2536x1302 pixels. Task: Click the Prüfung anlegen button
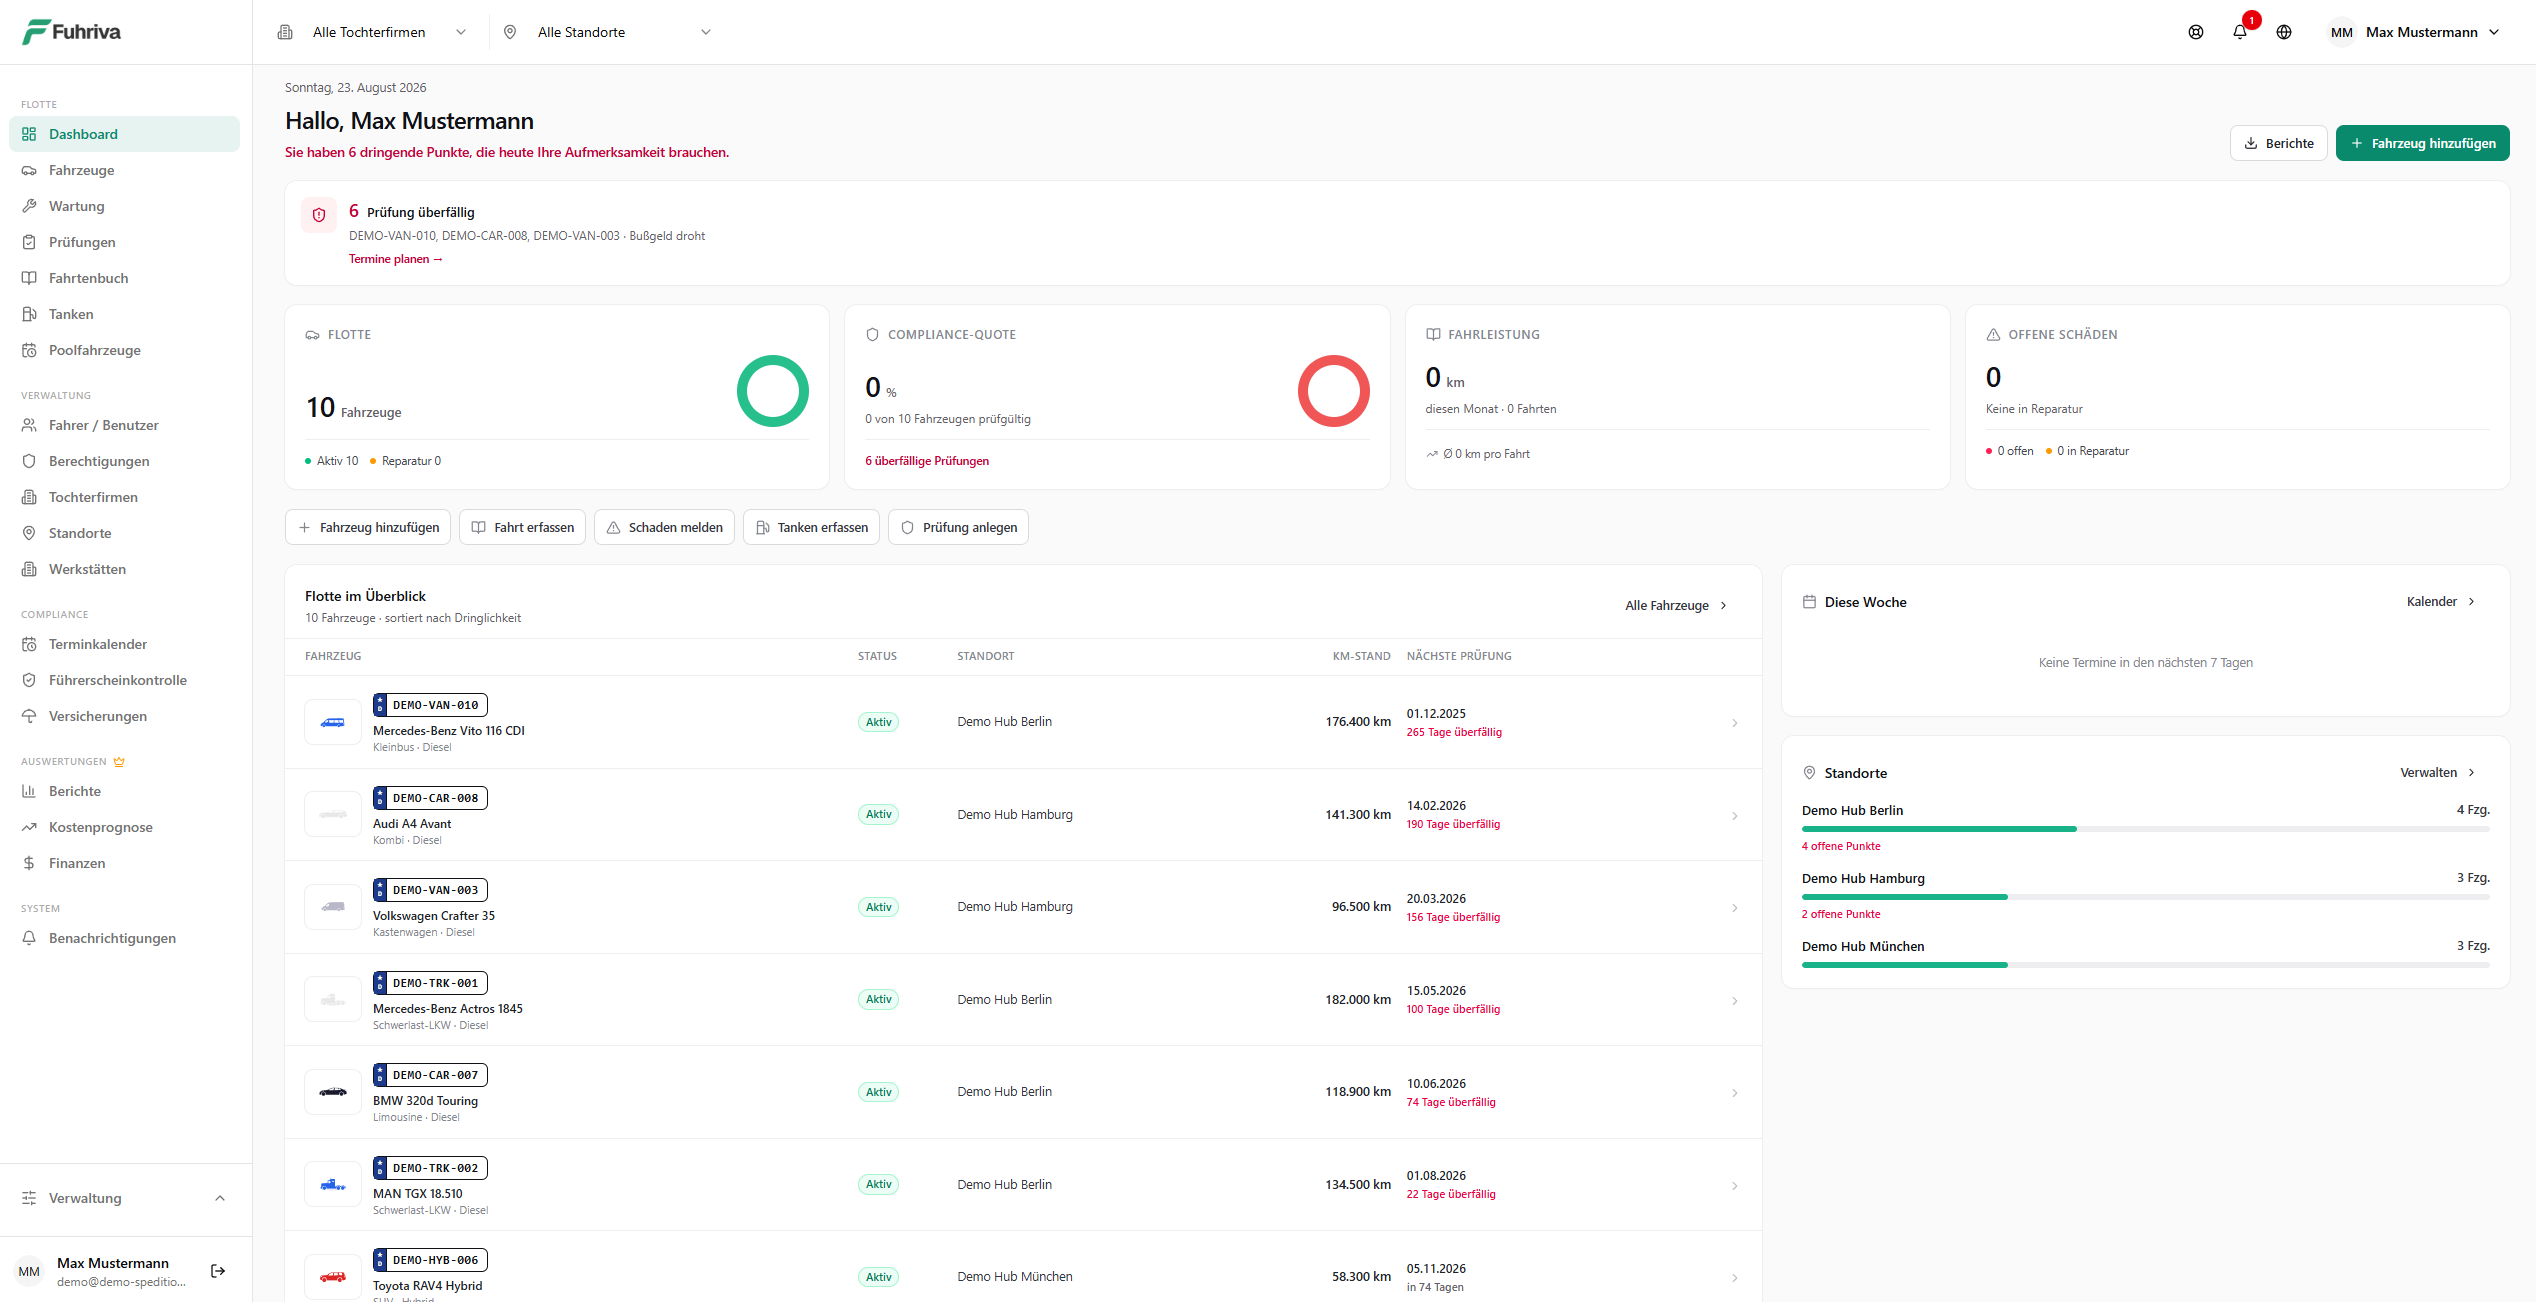tap(958, 527)
